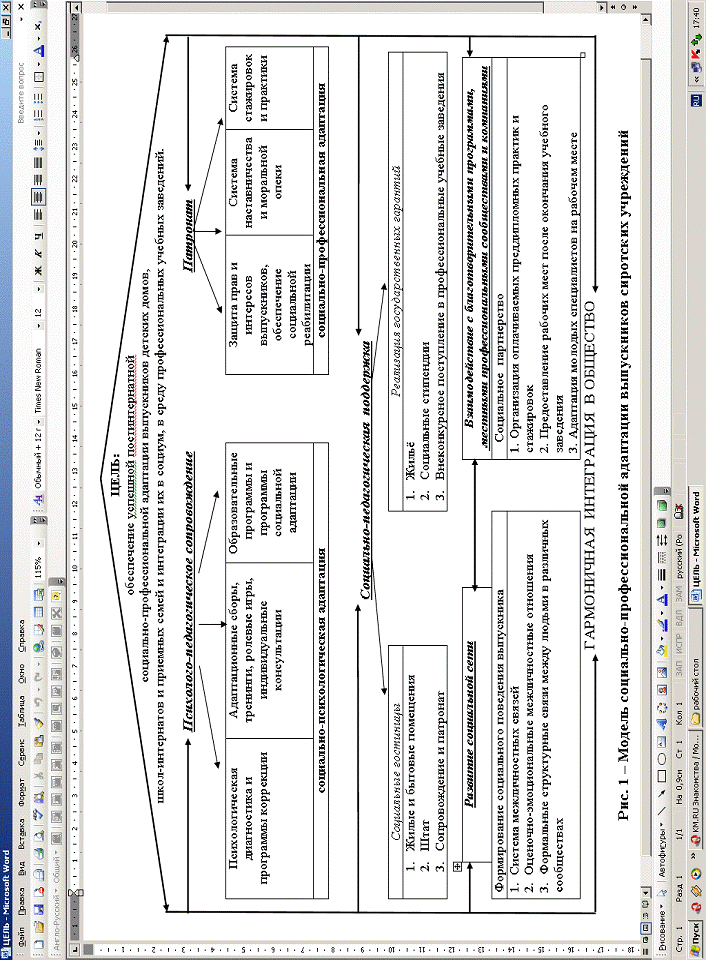This screenshot has width=706, height=960.
Task: Click the RU language indicator in the tray
Action: 696,100
